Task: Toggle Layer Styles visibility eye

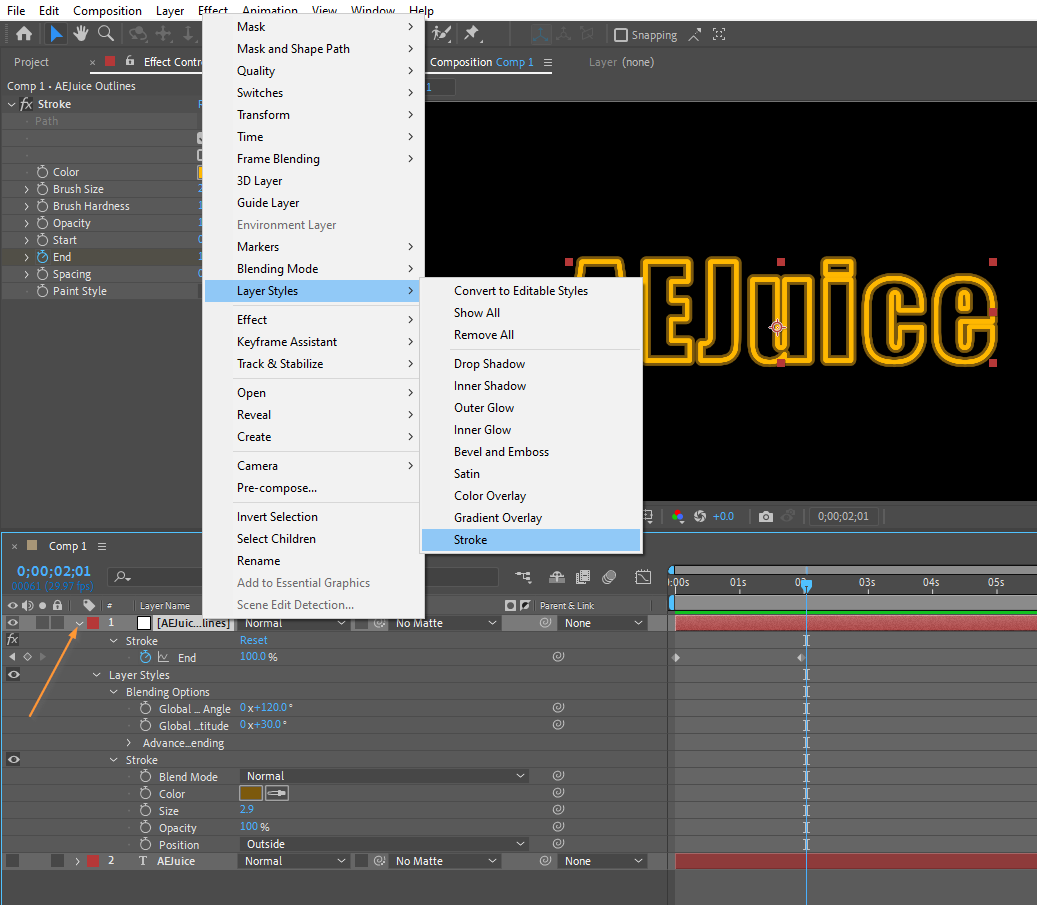Action: click(x=13, y=675)
